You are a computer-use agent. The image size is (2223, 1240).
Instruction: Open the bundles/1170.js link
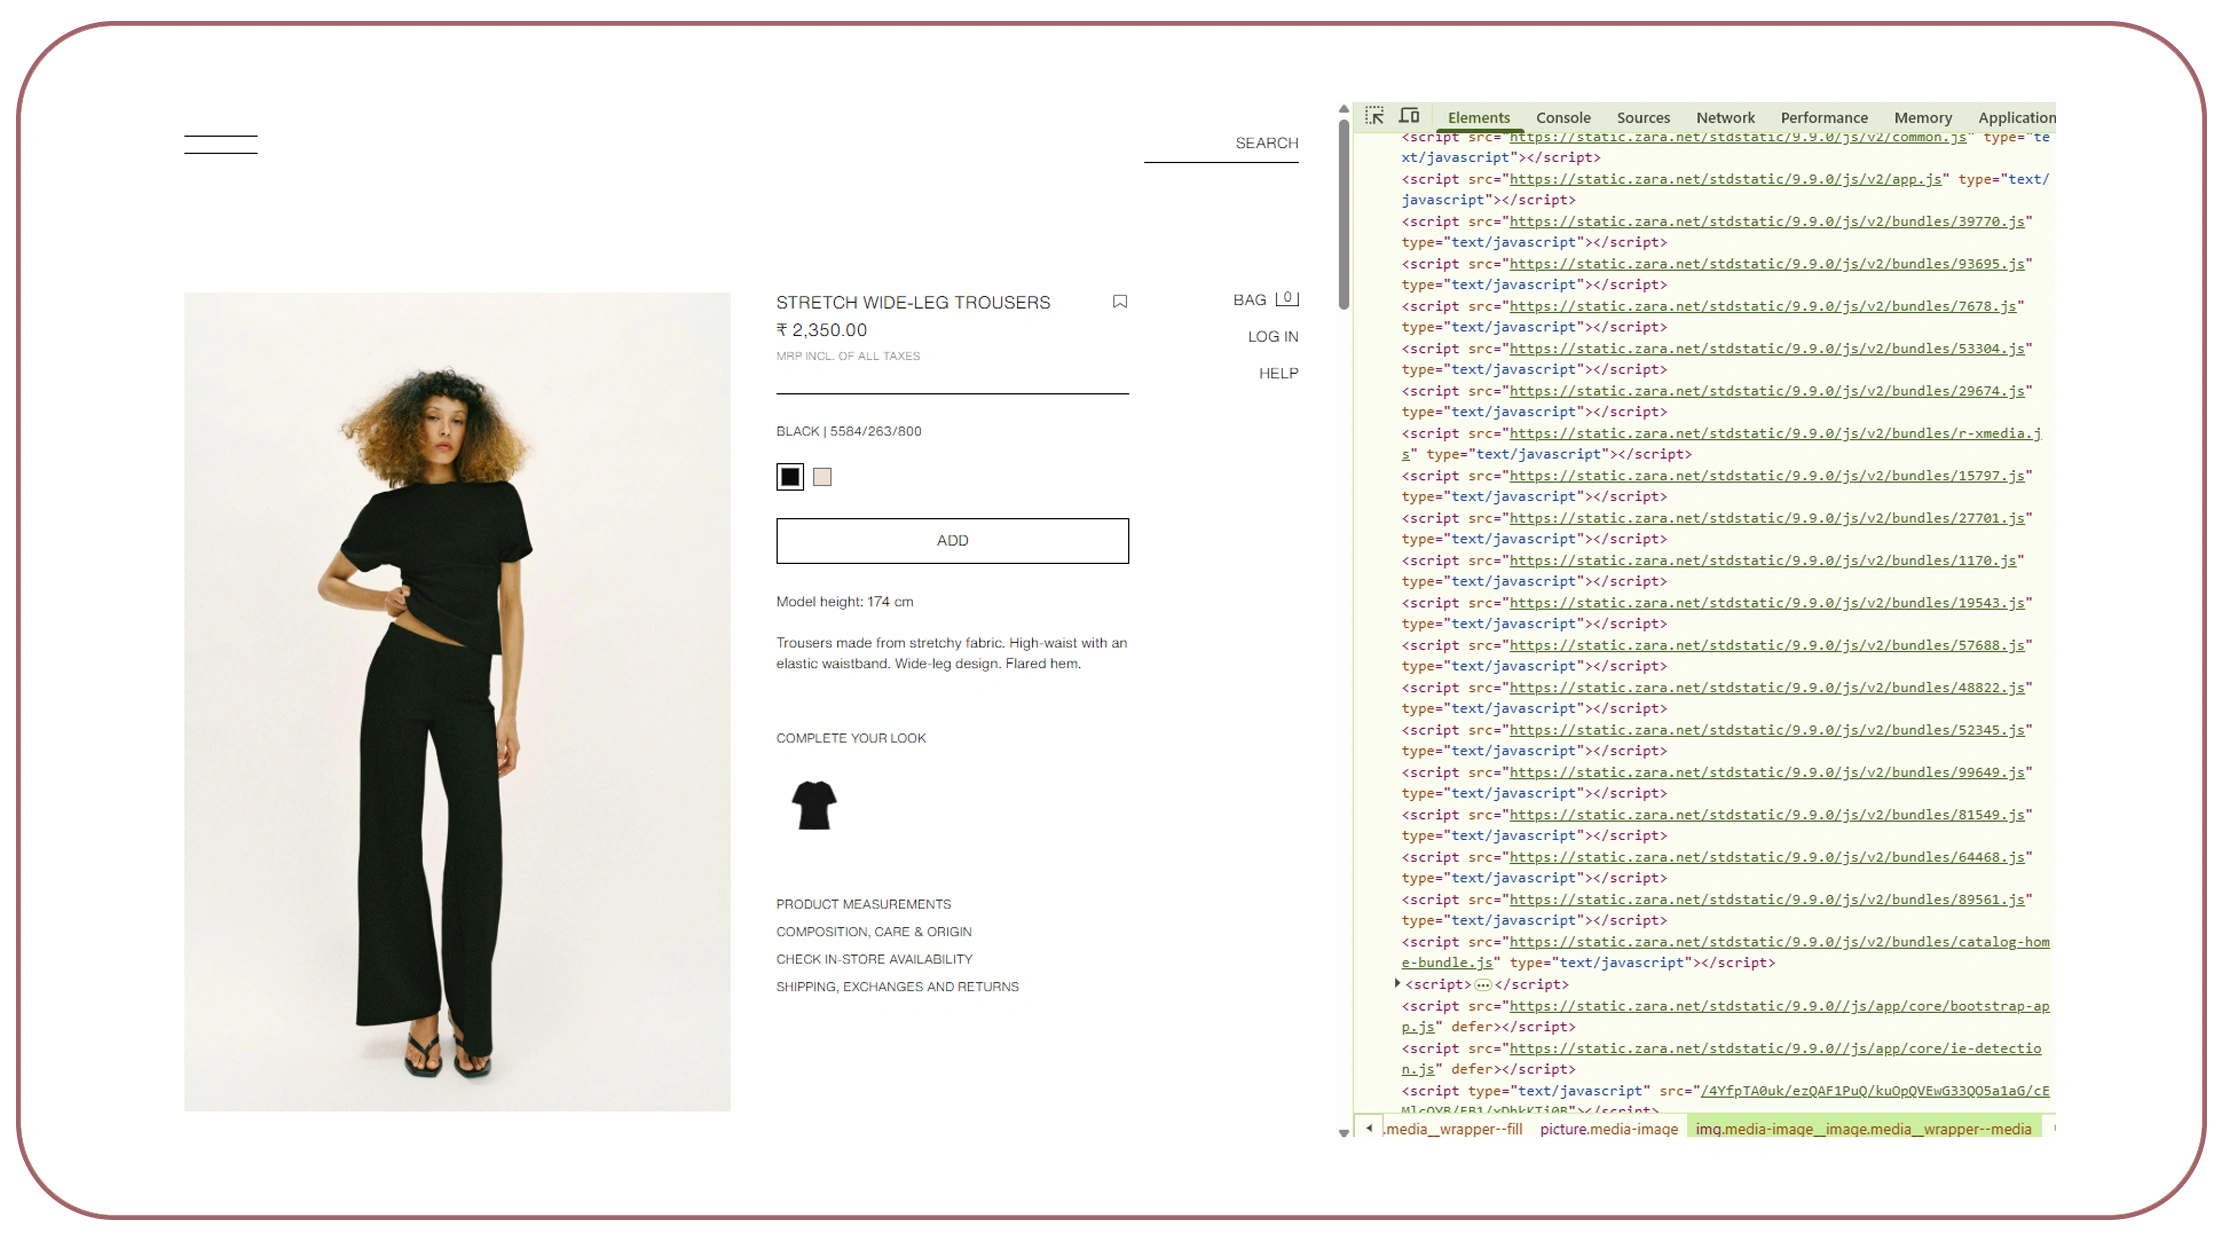pyautogui.click(x=1763, y=561)
